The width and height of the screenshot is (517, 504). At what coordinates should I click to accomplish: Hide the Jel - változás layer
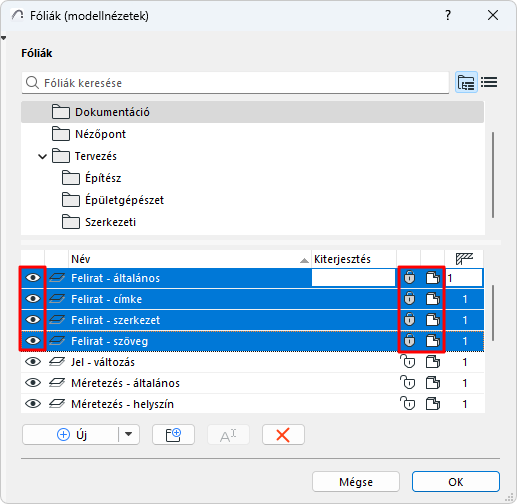click(33, 362)
